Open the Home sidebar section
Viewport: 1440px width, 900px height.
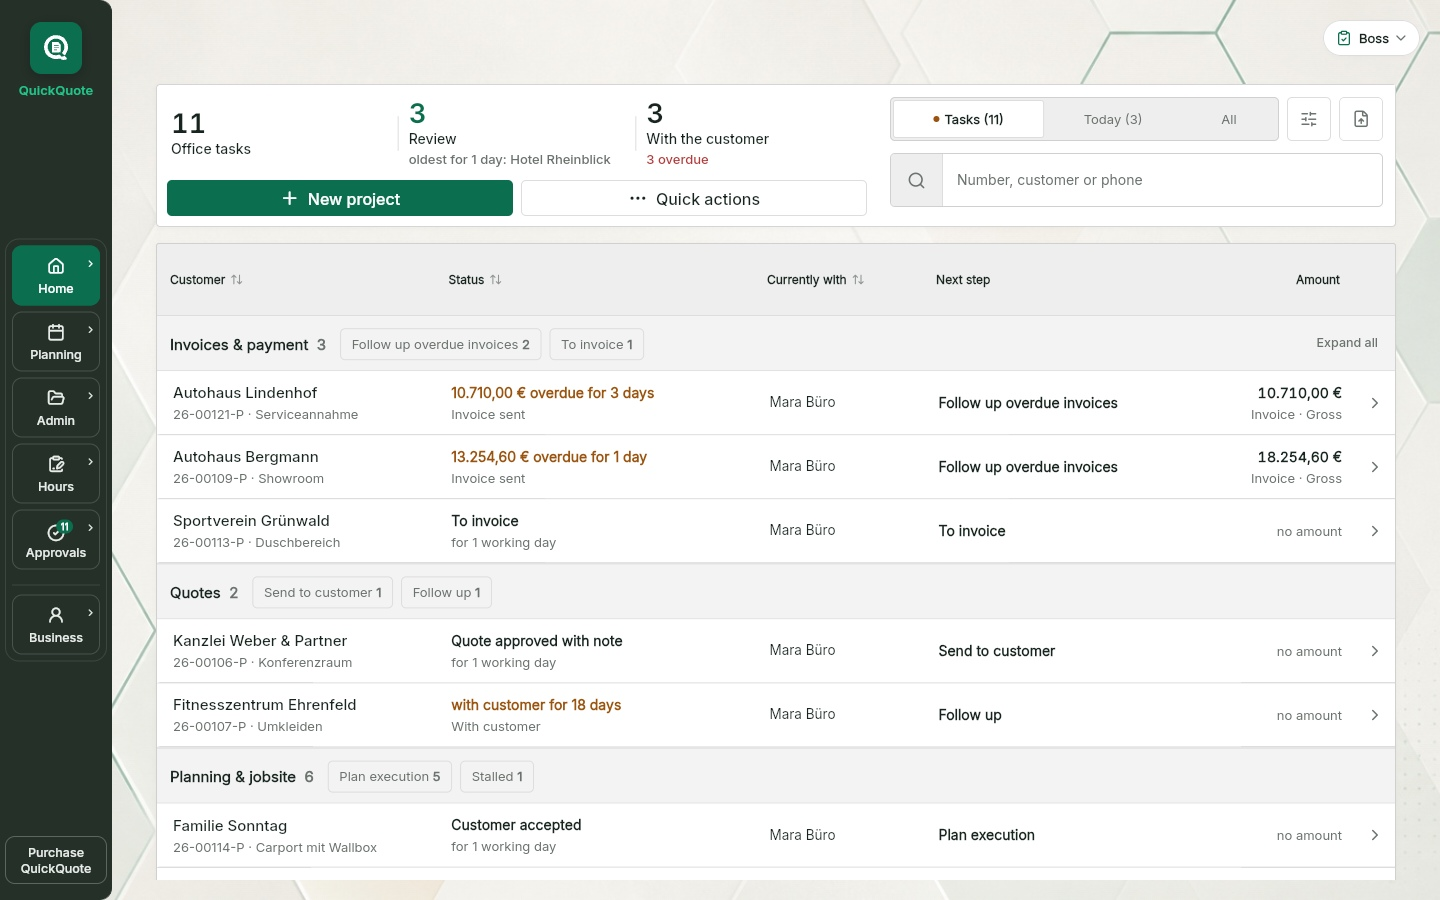(x=56, y=275)
